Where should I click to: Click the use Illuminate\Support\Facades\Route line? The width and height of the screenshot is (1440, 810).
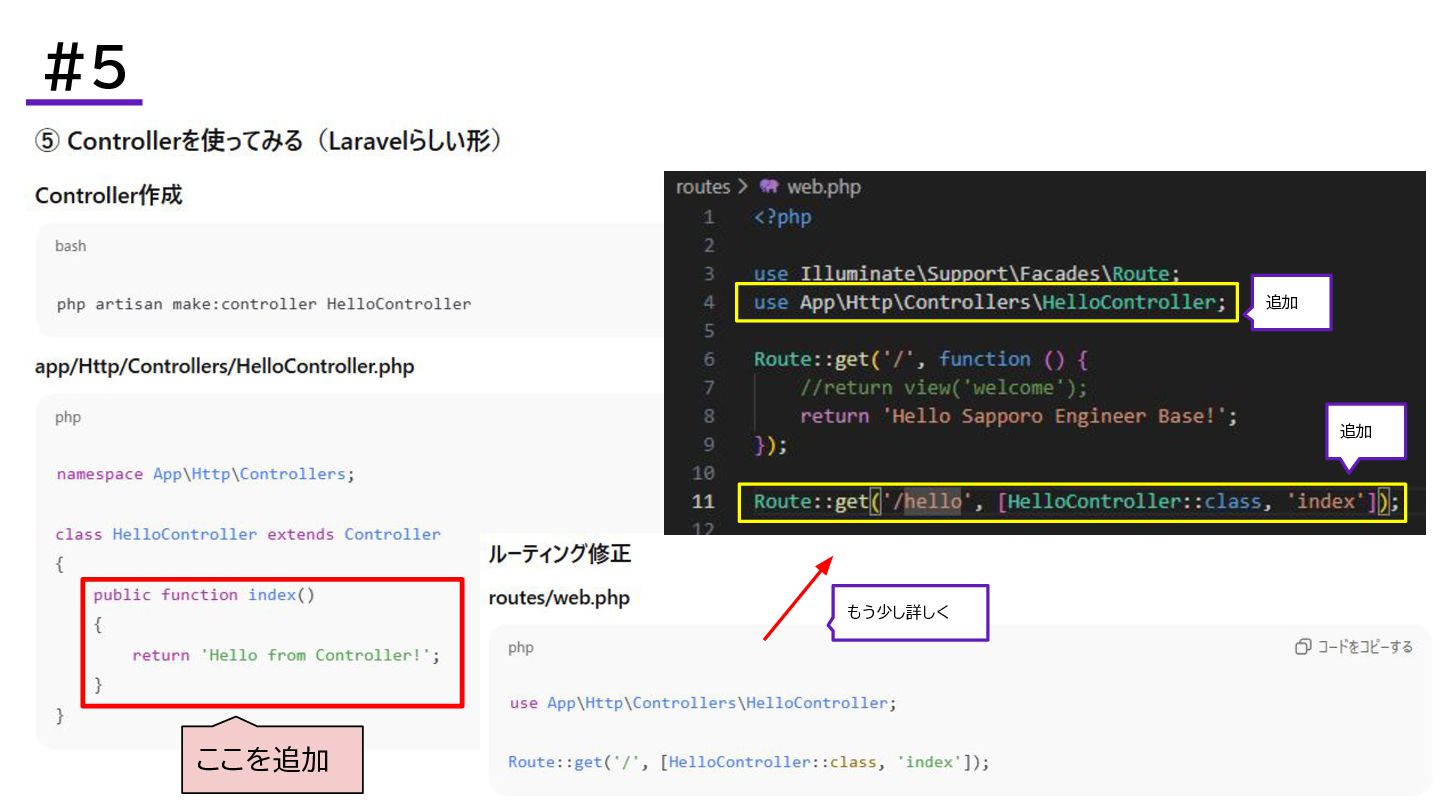(x=967, y=273)
